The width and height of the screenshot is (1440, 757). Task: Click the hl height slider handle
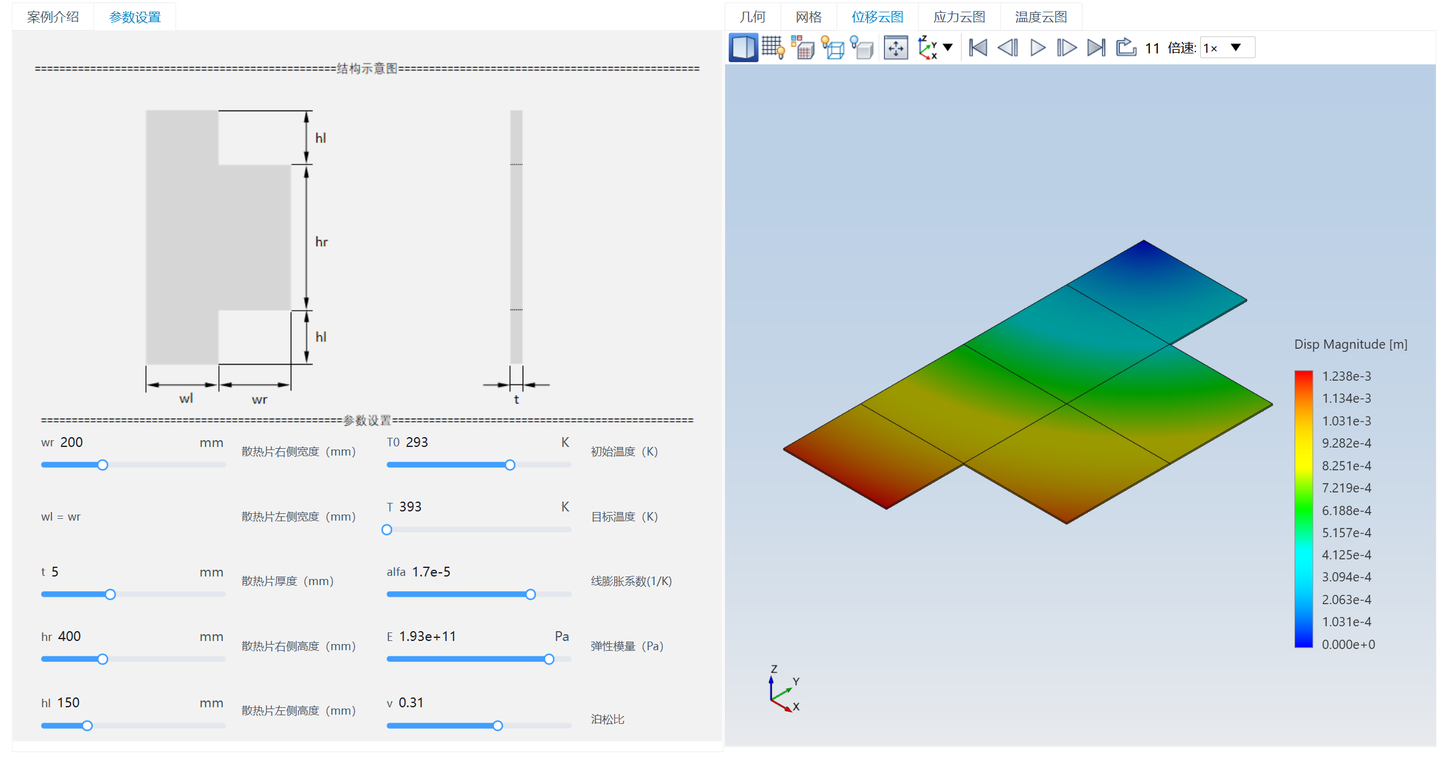(87, 726)
